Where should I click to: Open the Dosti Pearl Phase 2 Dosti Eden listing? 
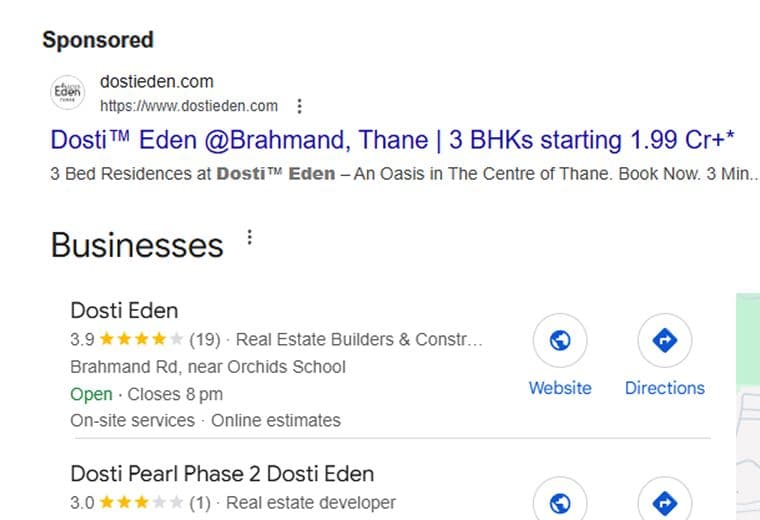coord(222,473)
